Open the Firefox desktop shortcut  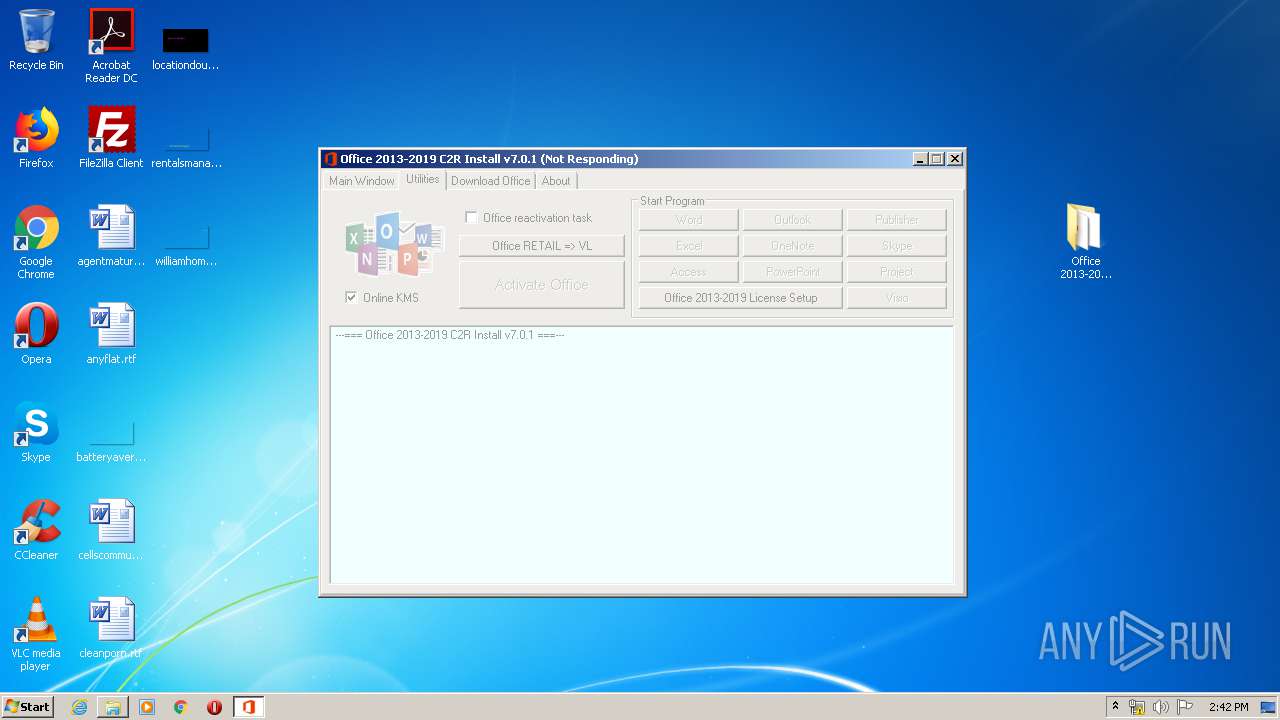36,138
